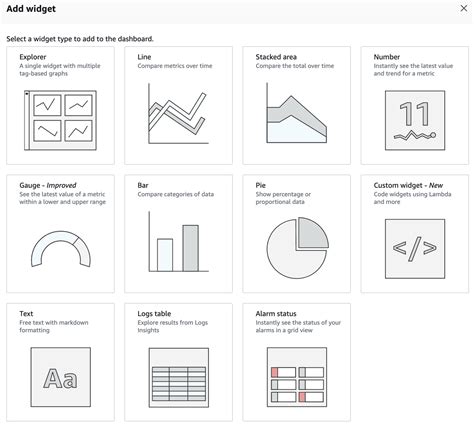Screen dimensions: 474x426
Task: Click the Number widget description text
Action: tap(413, 70)
